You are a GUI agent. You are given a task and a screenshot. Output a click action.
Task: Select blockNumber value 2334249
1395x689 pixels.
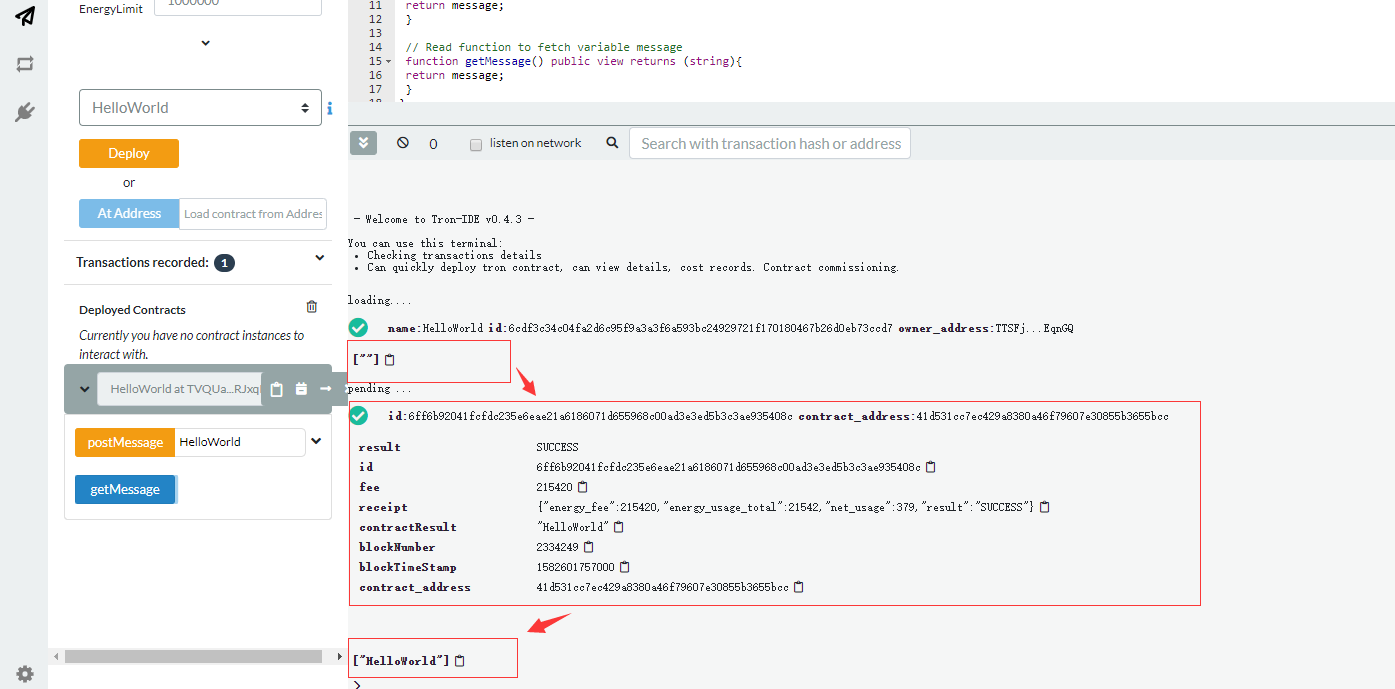557,547
